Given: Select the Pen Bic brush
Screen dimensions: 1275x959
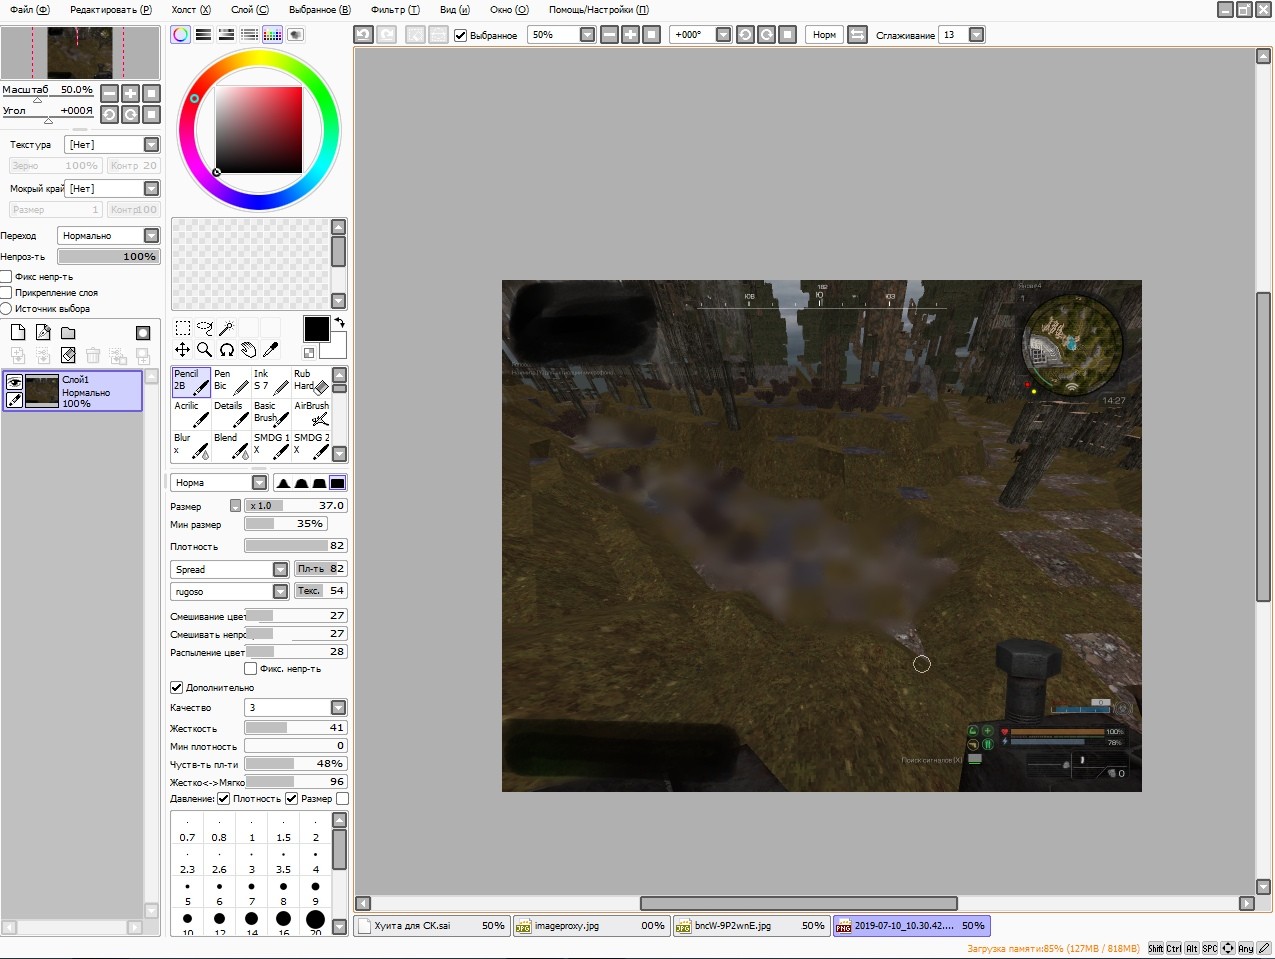Looking at the screenshot, I should click(x=231, y=383).
